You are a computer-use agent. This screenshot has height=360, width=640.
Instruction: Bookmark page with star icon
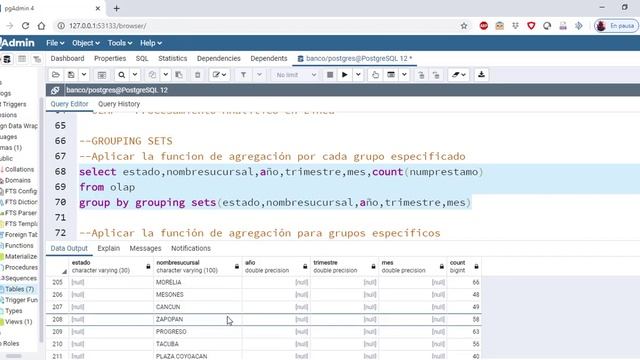[x=464, y=26]
